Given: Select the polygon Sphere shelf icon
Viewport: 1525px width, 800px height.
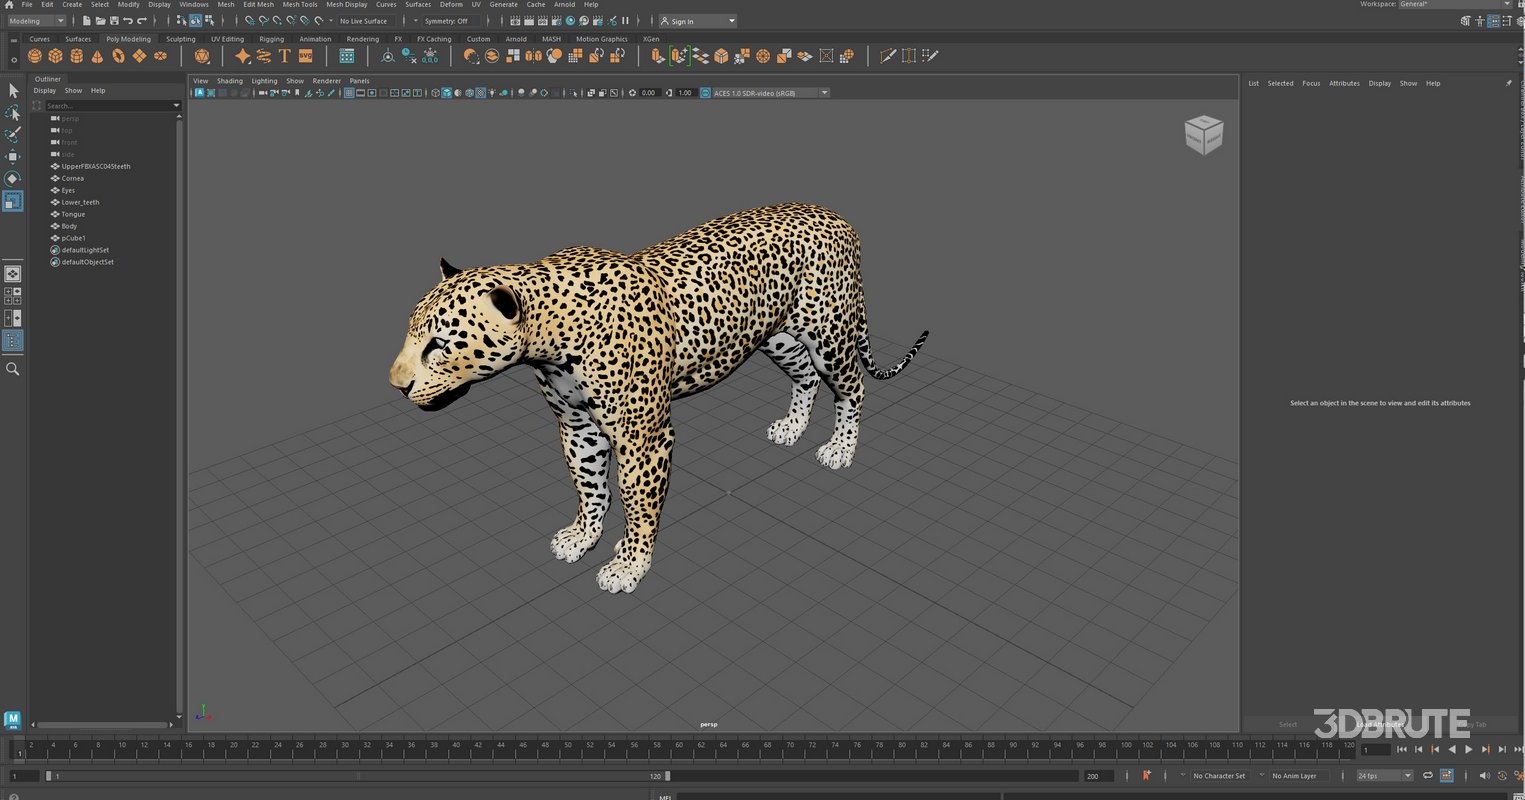Looking at the screenshot, I should 36,57.
